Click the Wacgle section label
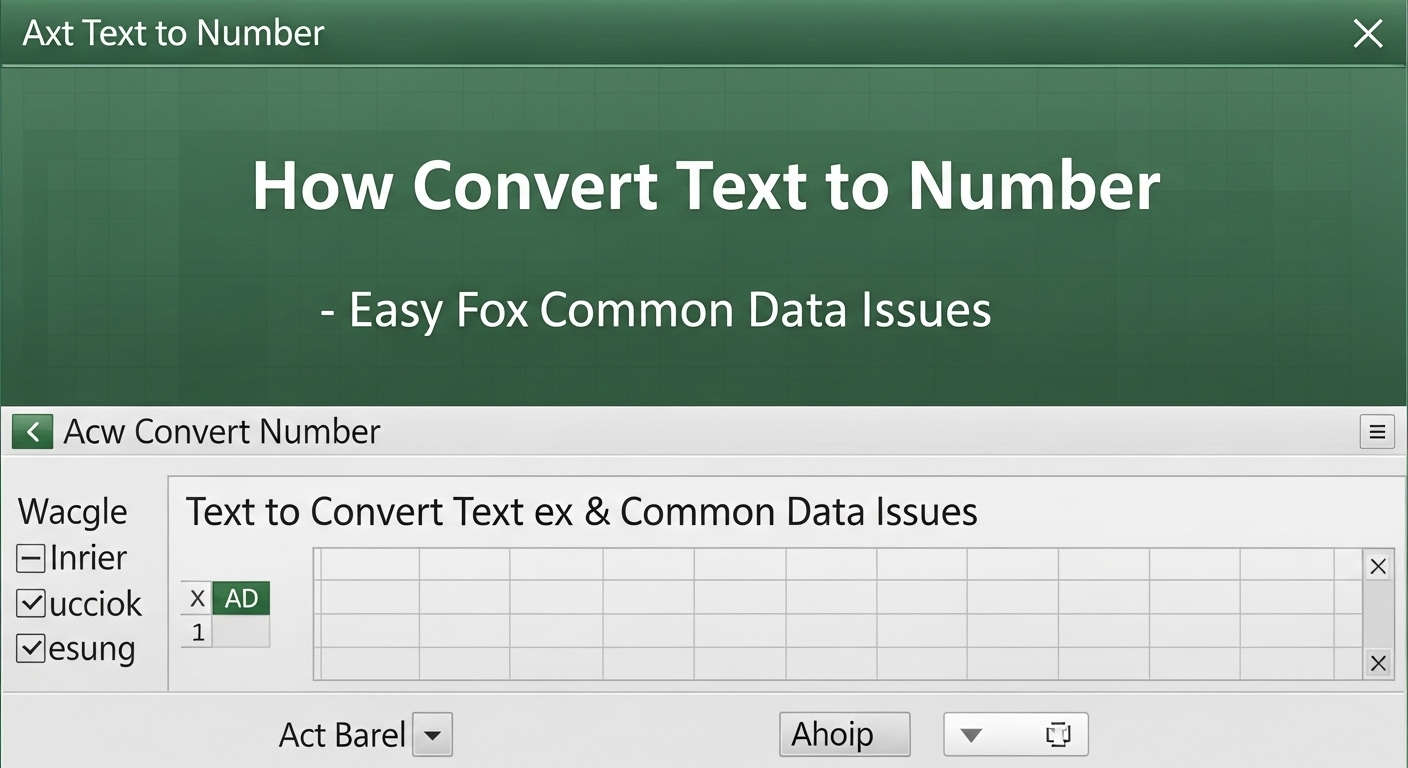Viewport: 1408px width, 768px height. click(71, 511)
